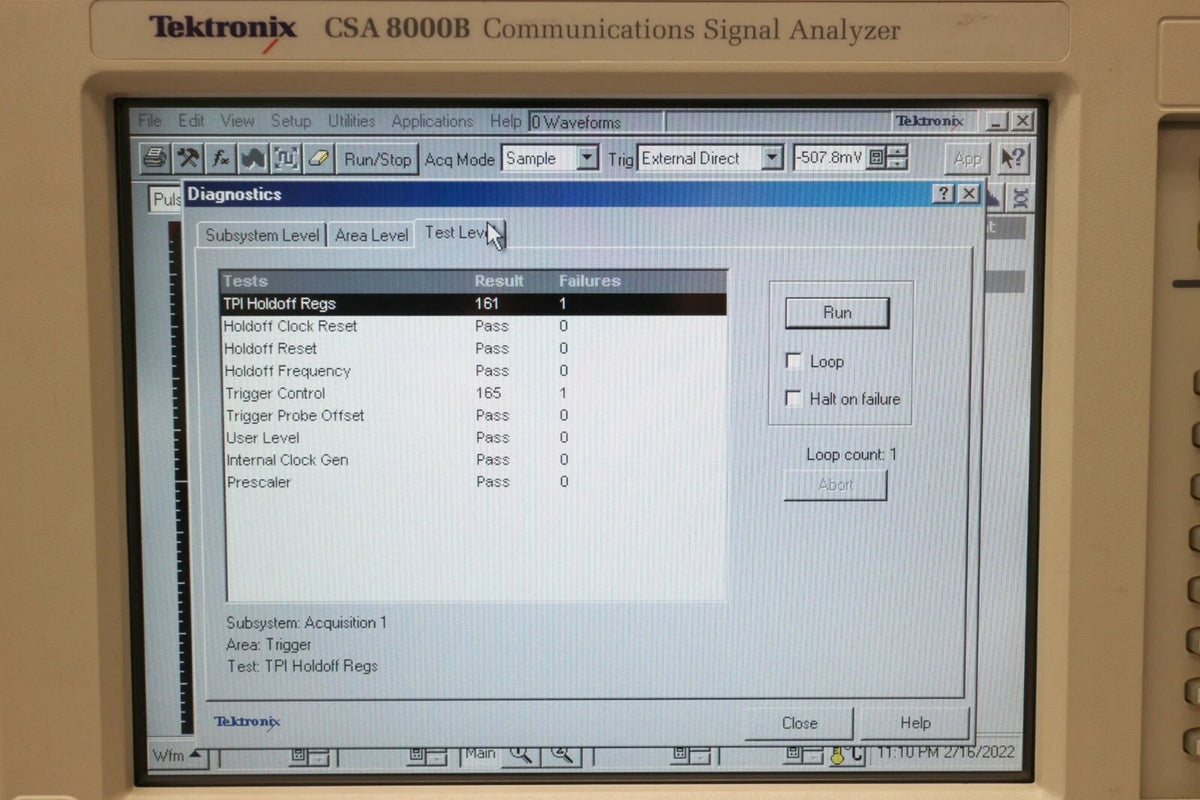Select the Internal Clock Gen test row

click(473, 460)
